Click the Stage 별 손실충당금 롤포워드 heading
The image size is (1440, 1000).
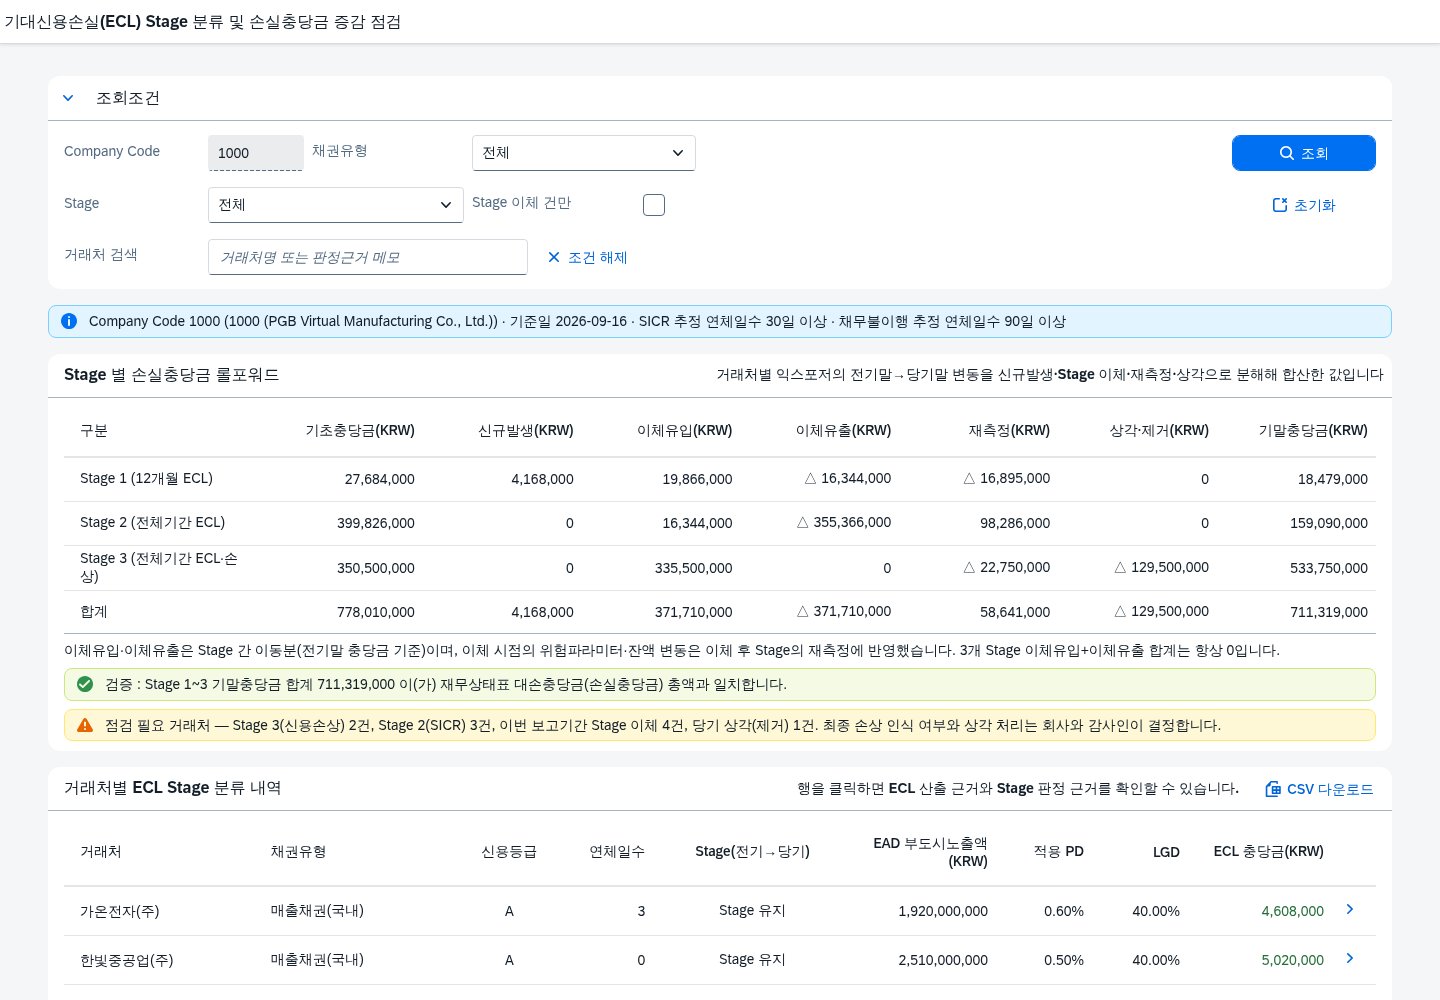pos(172,374)
